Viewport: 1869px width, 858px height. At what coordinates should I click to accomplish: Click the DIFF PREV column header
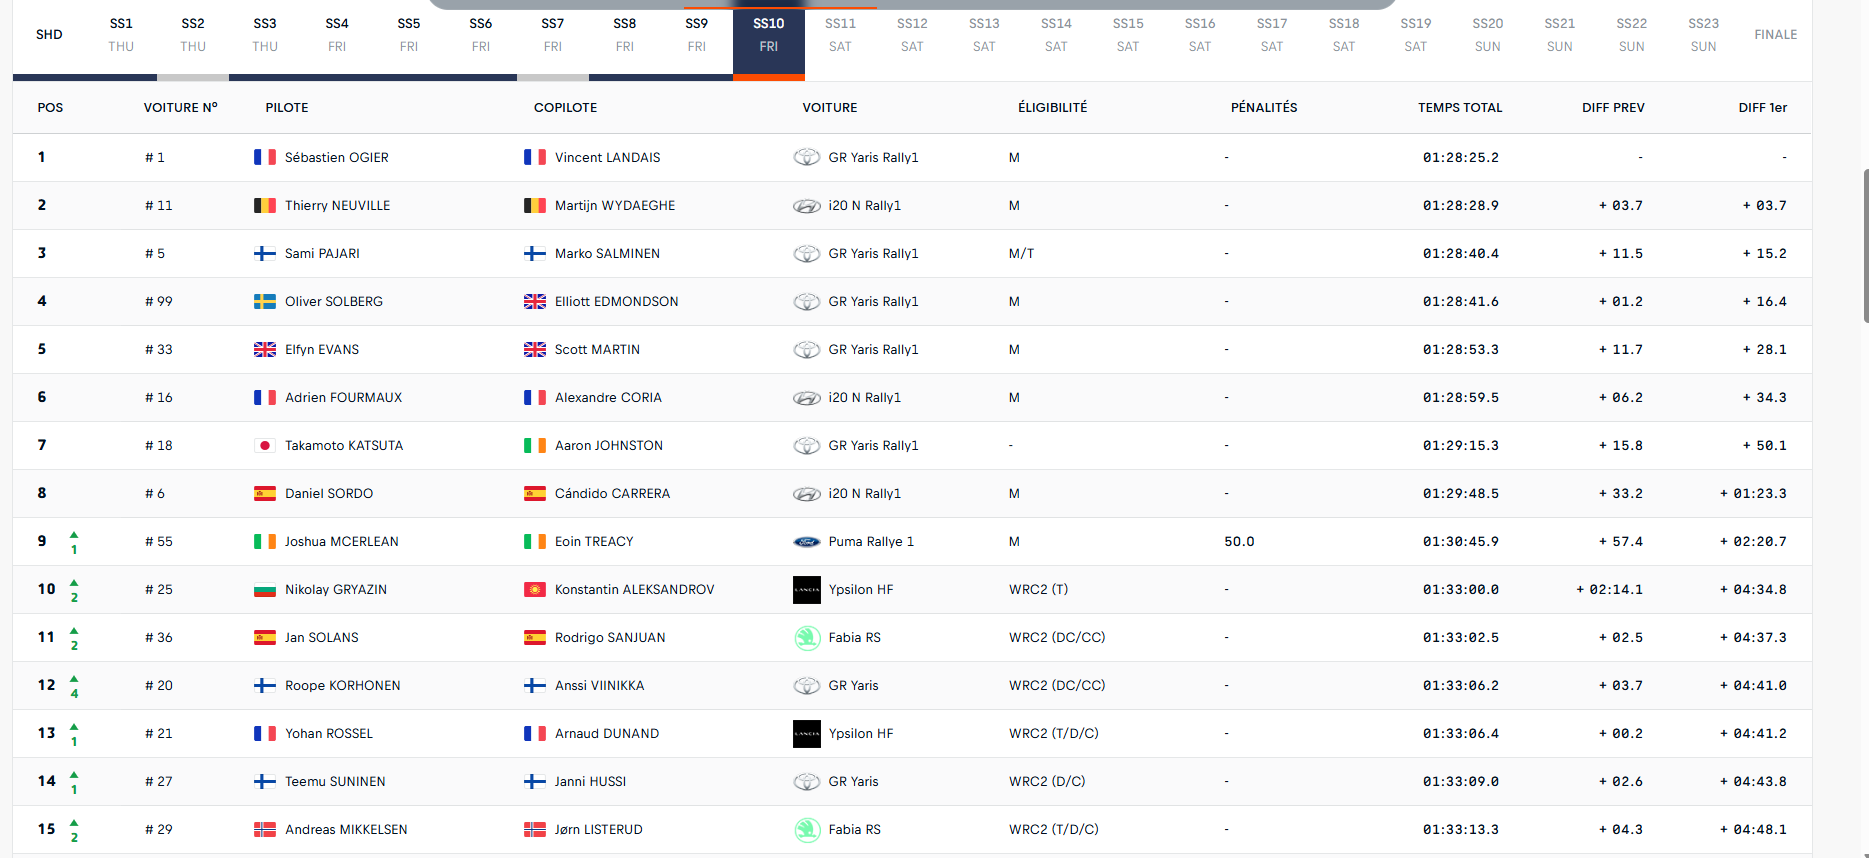pos(1613,108)
